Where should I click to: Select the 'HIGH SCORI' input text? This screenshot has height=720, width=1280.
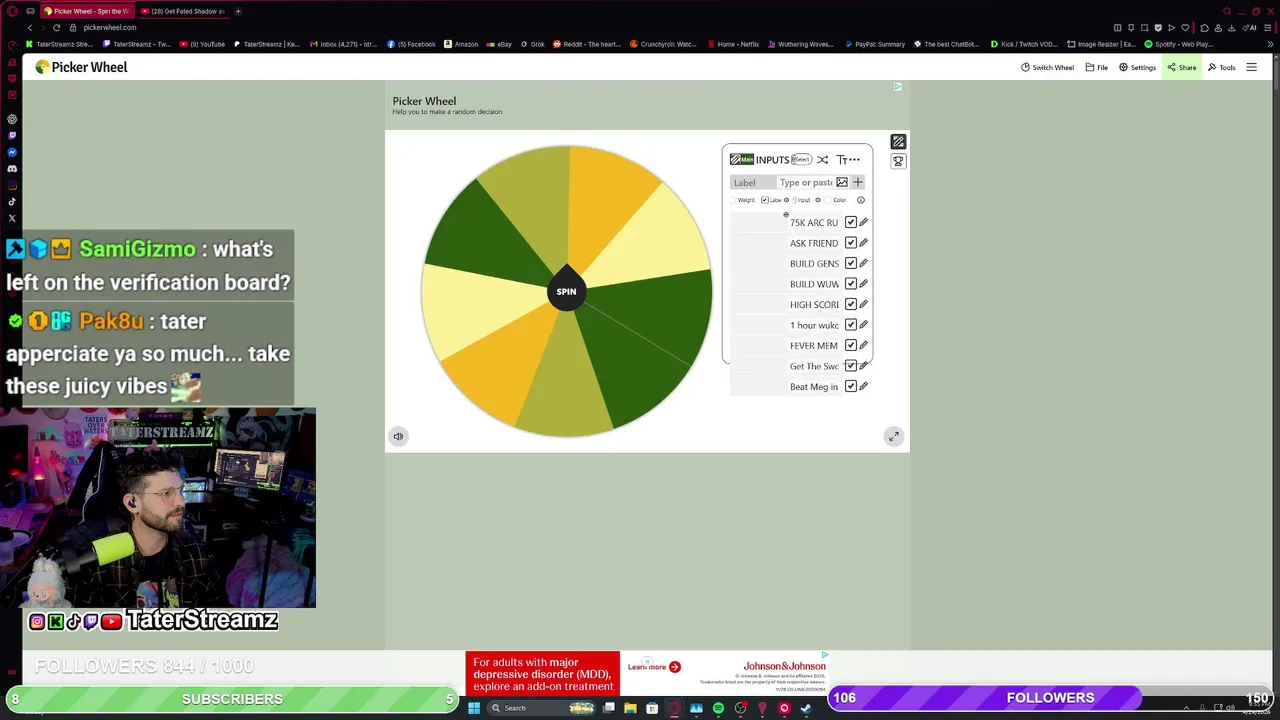814,305
